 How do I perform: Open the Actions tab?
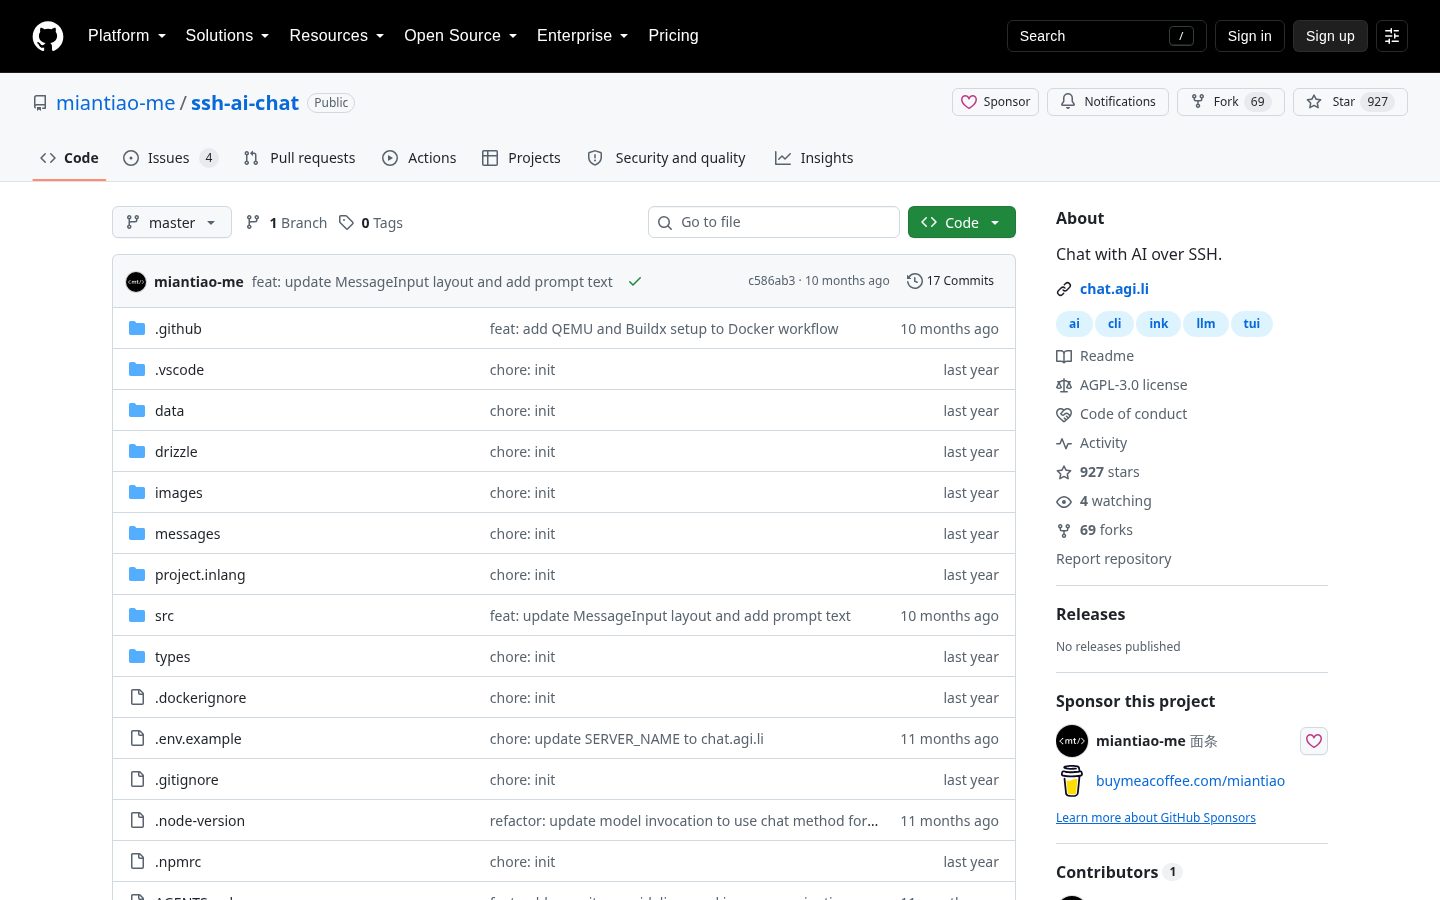tap(419, 158)
